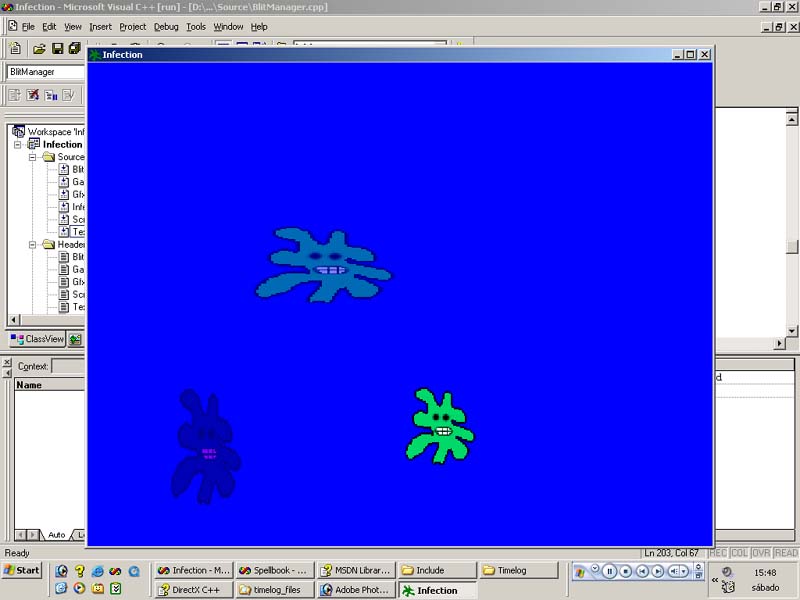Click the bright green creature in Infection
The image size is (800, 600).
pos(440,426)
